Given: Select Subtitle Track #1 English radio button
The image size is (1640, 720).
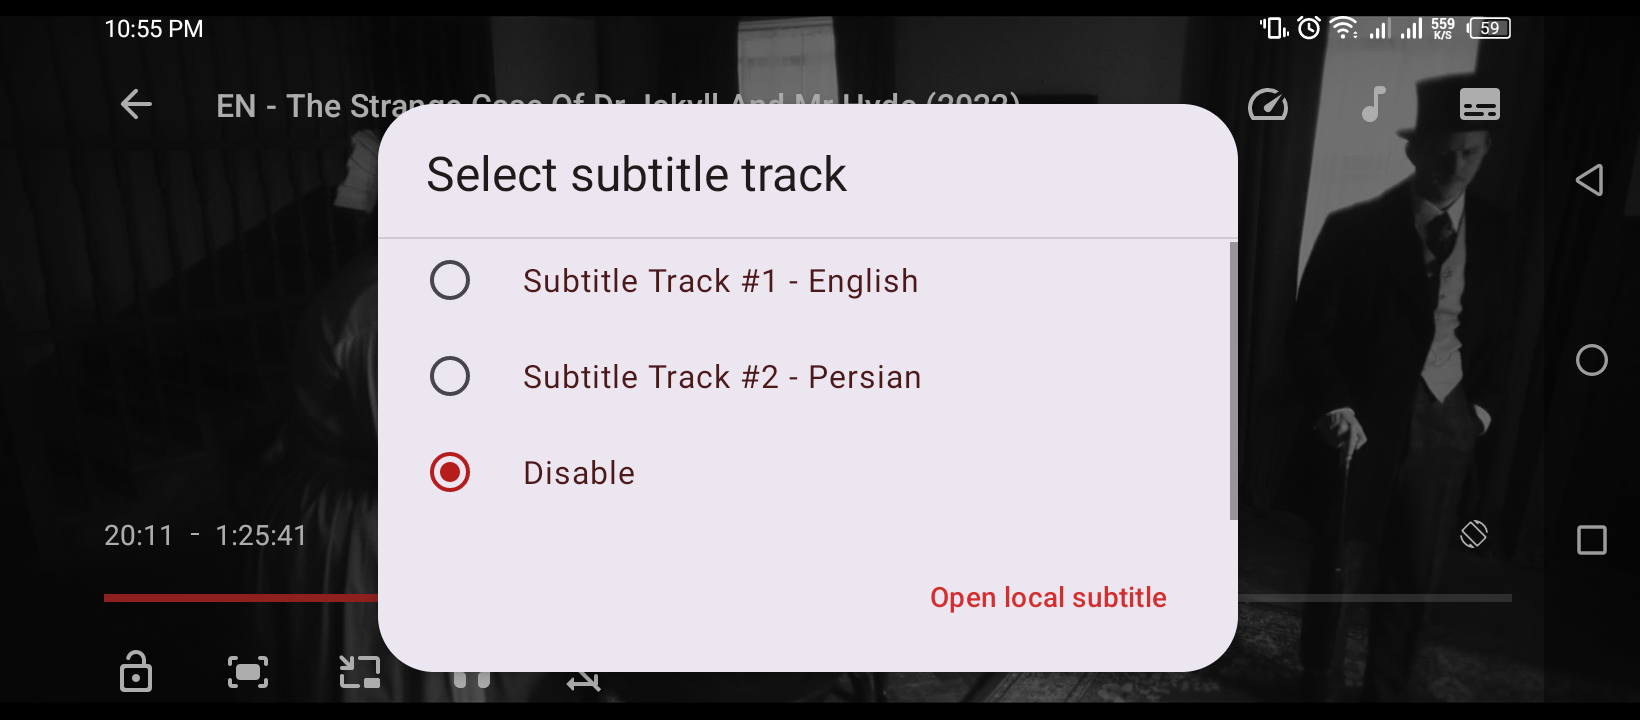Looking at the screenshot, I should click(450, 281).
